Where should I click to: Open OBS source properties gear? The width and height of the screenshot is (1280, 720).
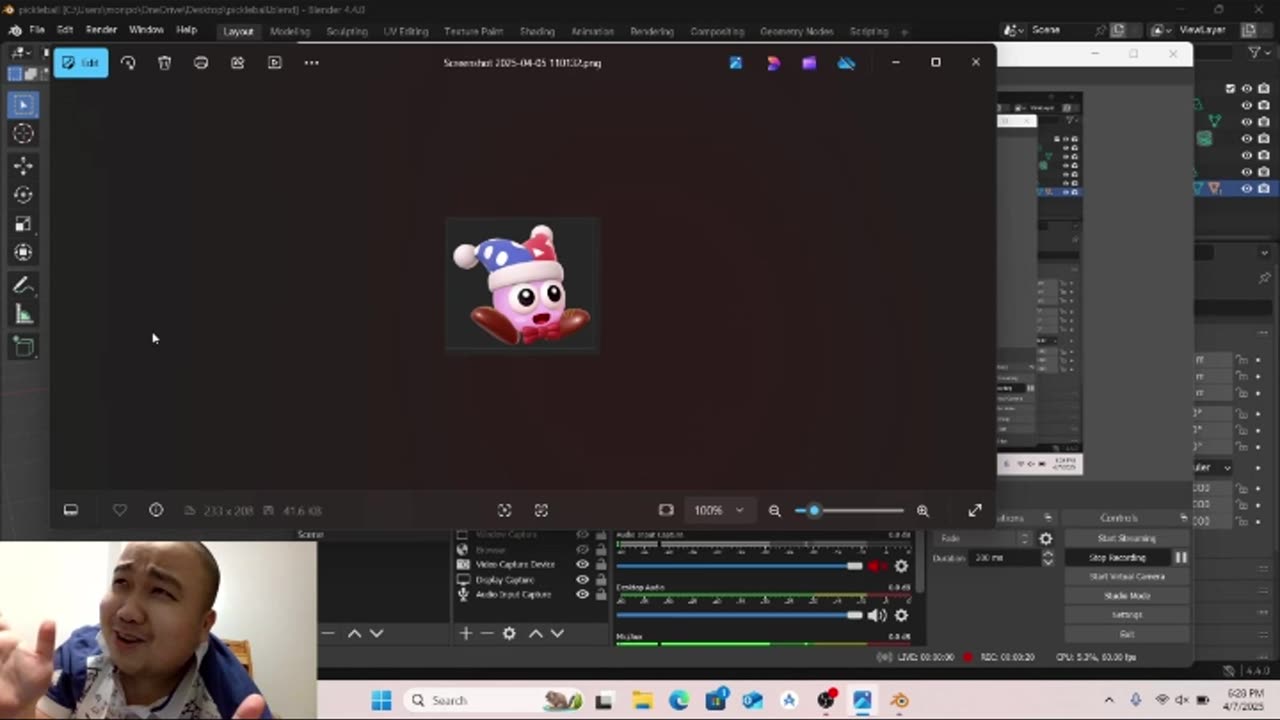[x=509, y=633]
